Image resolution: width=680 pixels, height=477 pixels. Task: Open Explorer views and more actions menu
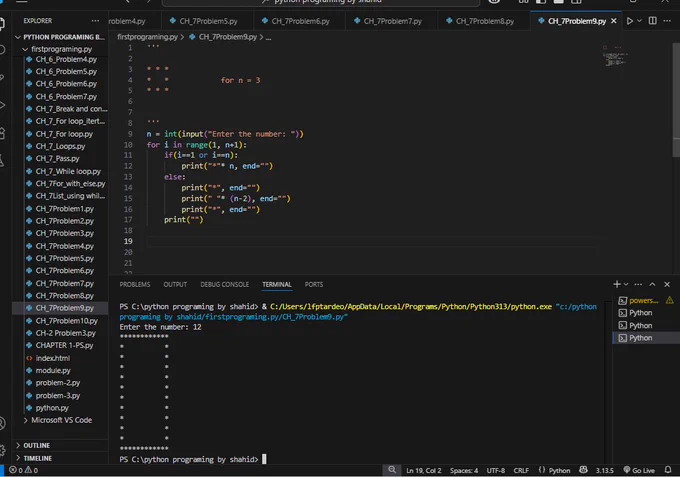(95, 21)
